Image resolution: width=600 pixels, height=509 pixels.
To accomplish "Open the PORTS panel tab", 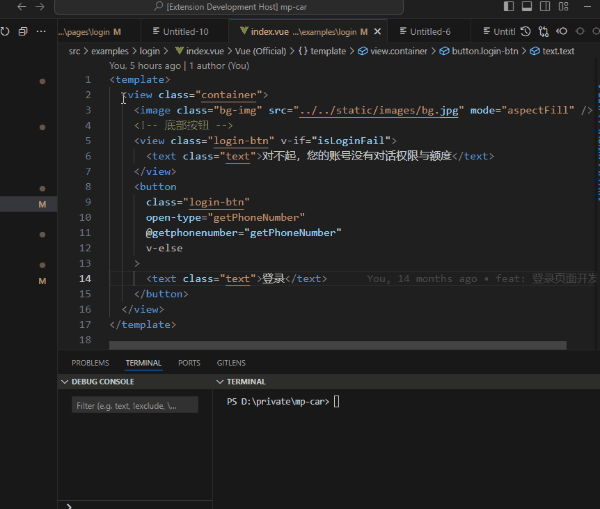I will pos(189,363).
